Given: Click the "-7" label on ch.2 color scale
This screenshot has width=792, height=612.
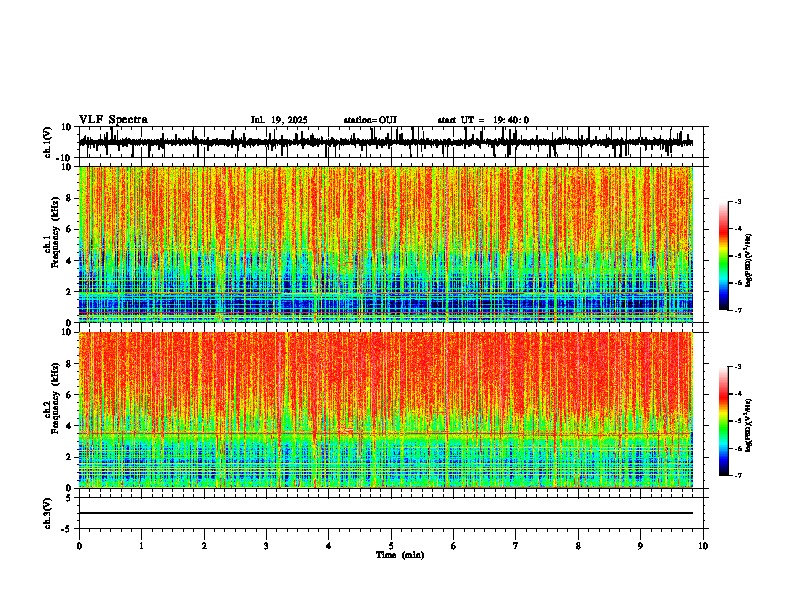Looking at the screenshot, I should (738, 476).
